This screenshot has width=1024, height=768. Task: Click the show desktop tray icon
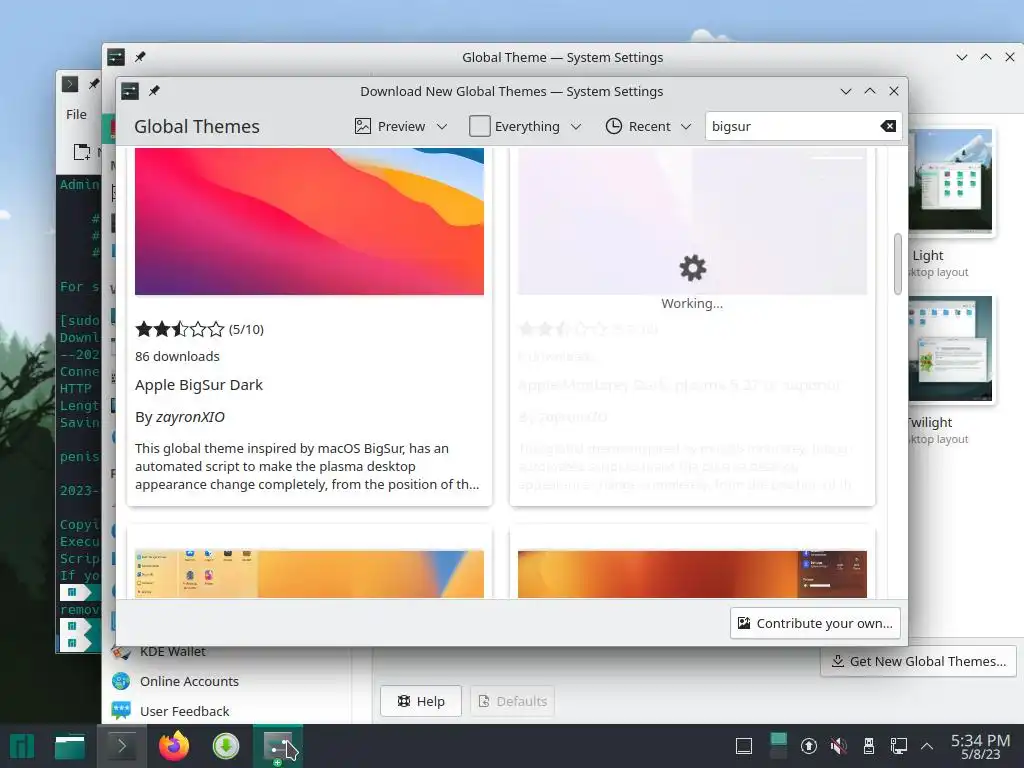(x=744, y=746)
